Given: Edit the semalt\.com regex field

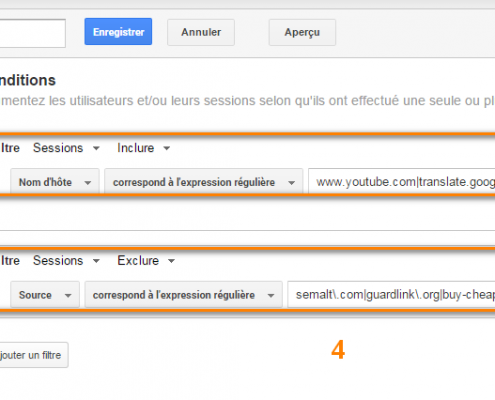Looking at the screenshot, I should coord(392,295).
